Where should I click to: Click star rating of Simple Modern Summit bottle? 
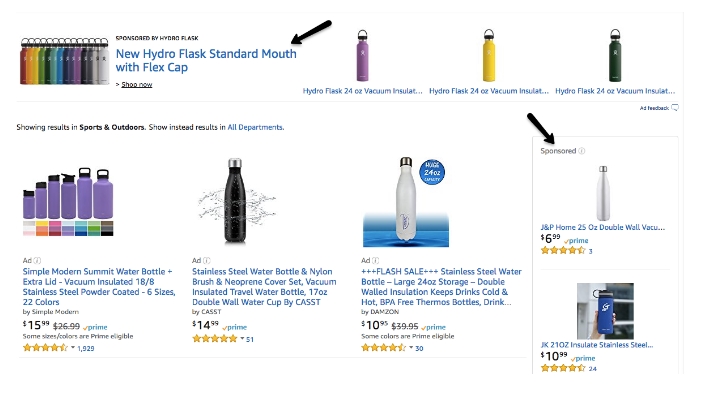43,348
